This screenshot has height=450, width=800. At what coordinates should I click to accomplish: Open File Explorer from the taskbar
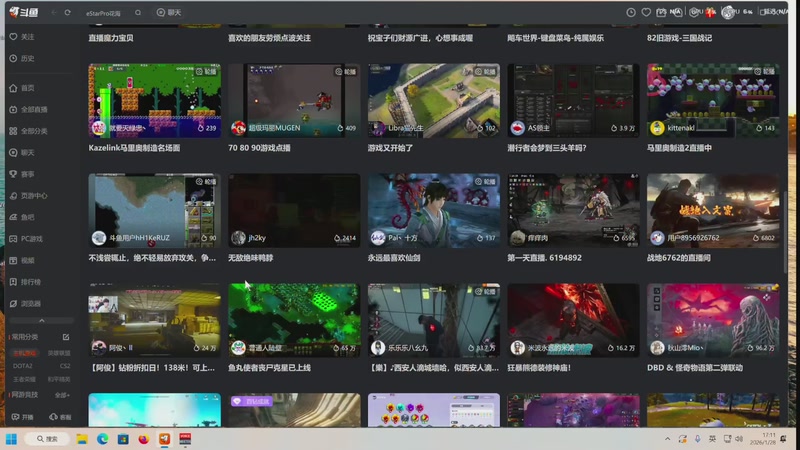pyautogui.click(x=82, y=439)
